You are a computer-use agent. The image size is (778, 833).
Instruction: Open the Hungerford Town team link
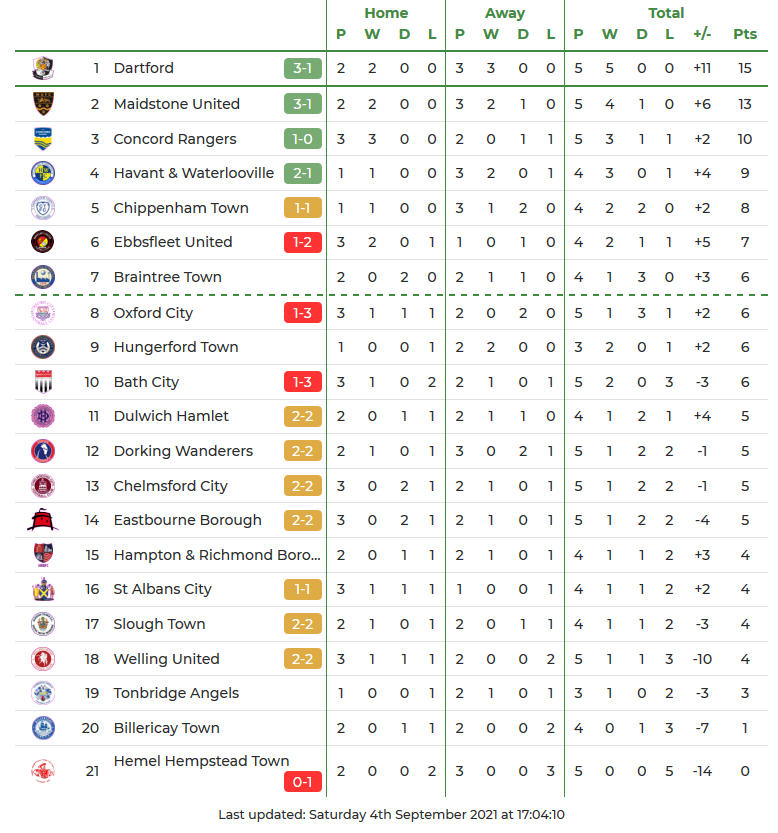[x=176, y=347]
